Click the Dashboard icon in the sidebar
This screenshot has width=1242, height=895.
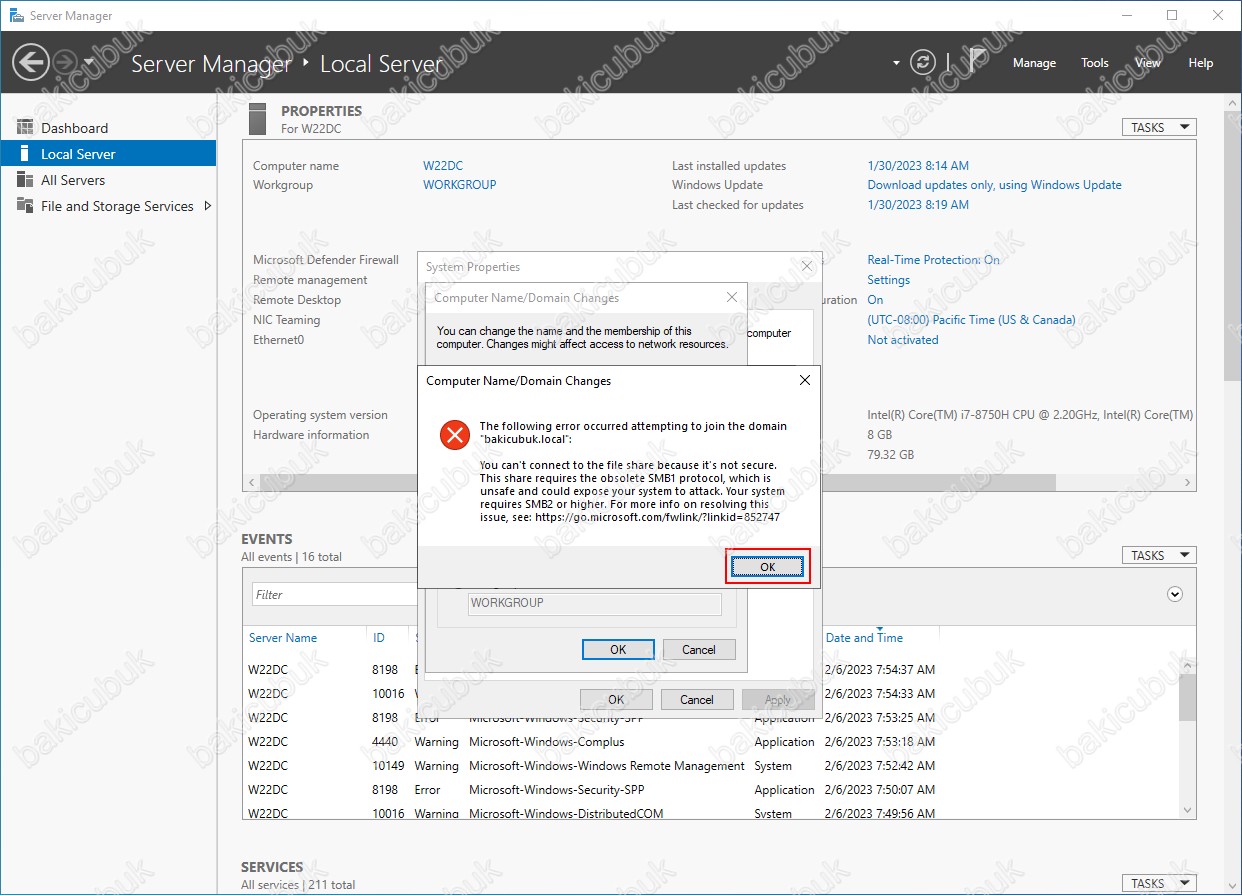24,128
